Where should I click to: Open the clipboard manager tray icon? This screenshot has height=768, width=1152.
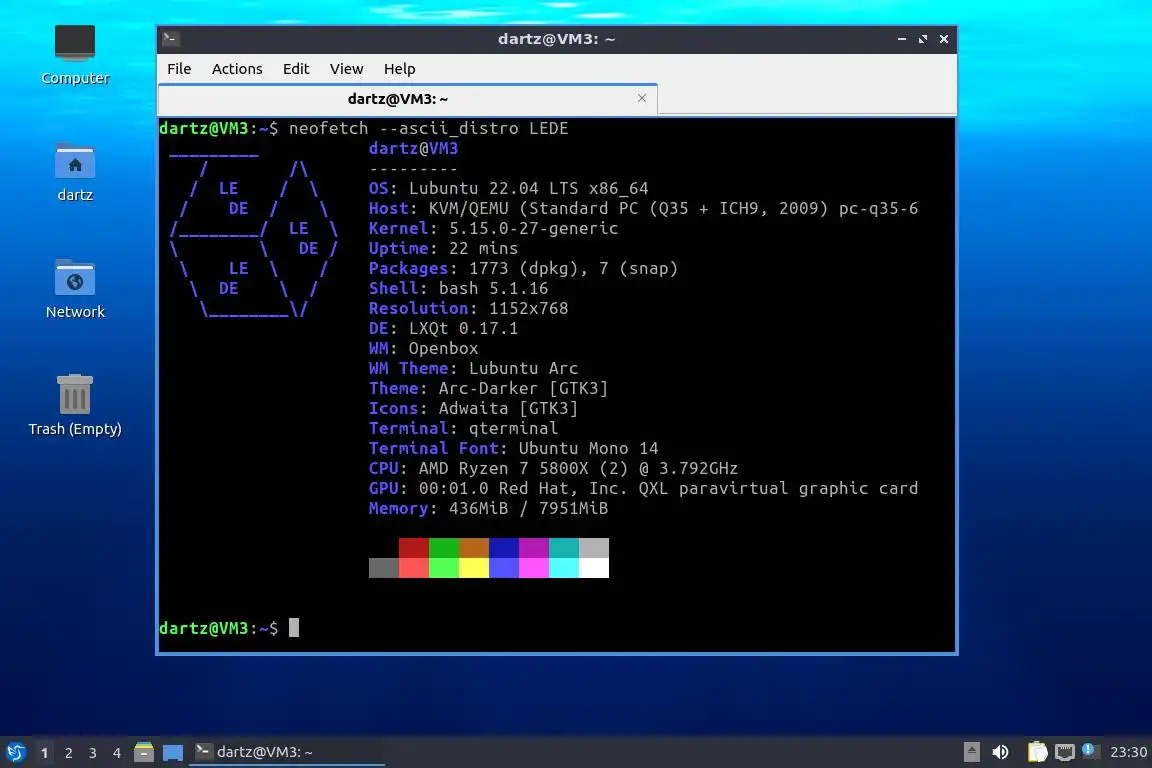1037,752
